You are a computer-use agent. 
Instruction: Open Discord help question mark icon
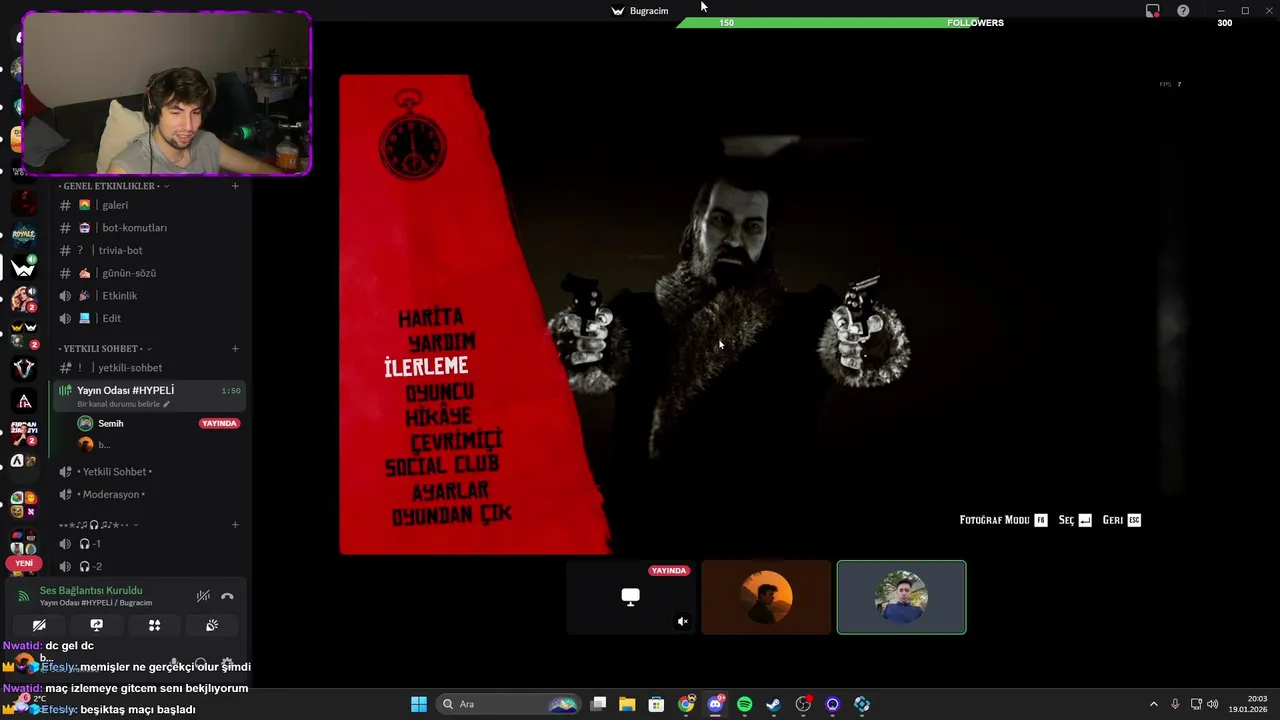[x=1183, y=11]
